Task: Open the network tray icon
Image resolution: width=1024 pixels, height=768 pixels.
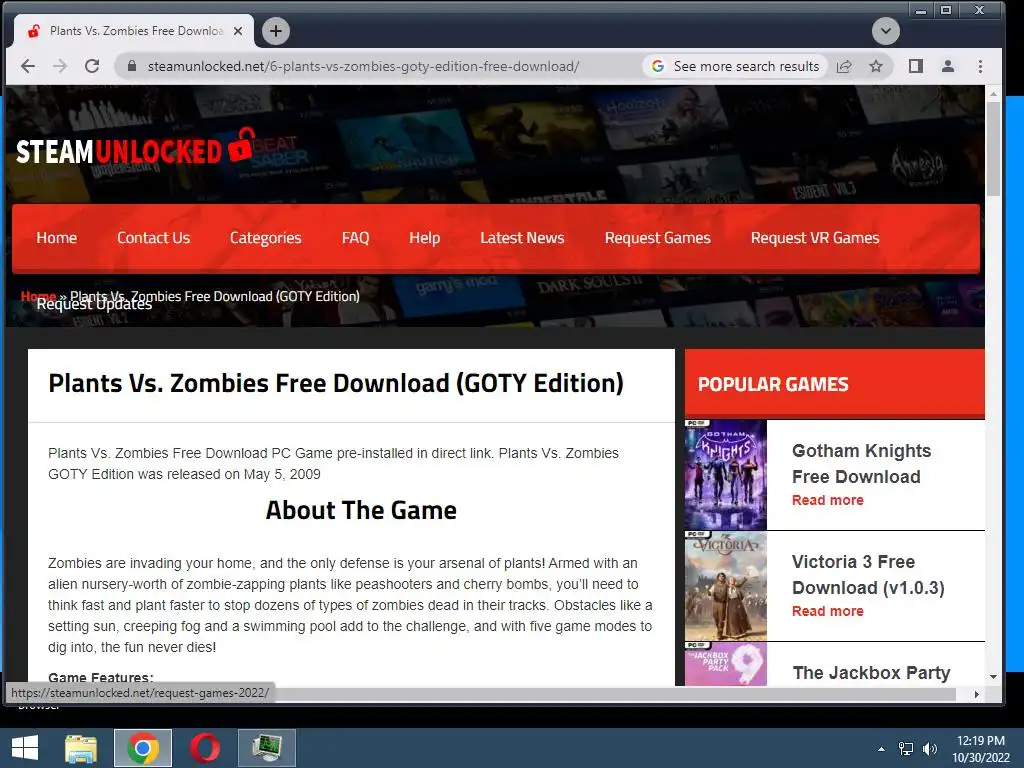Action: tap(906, 749)
